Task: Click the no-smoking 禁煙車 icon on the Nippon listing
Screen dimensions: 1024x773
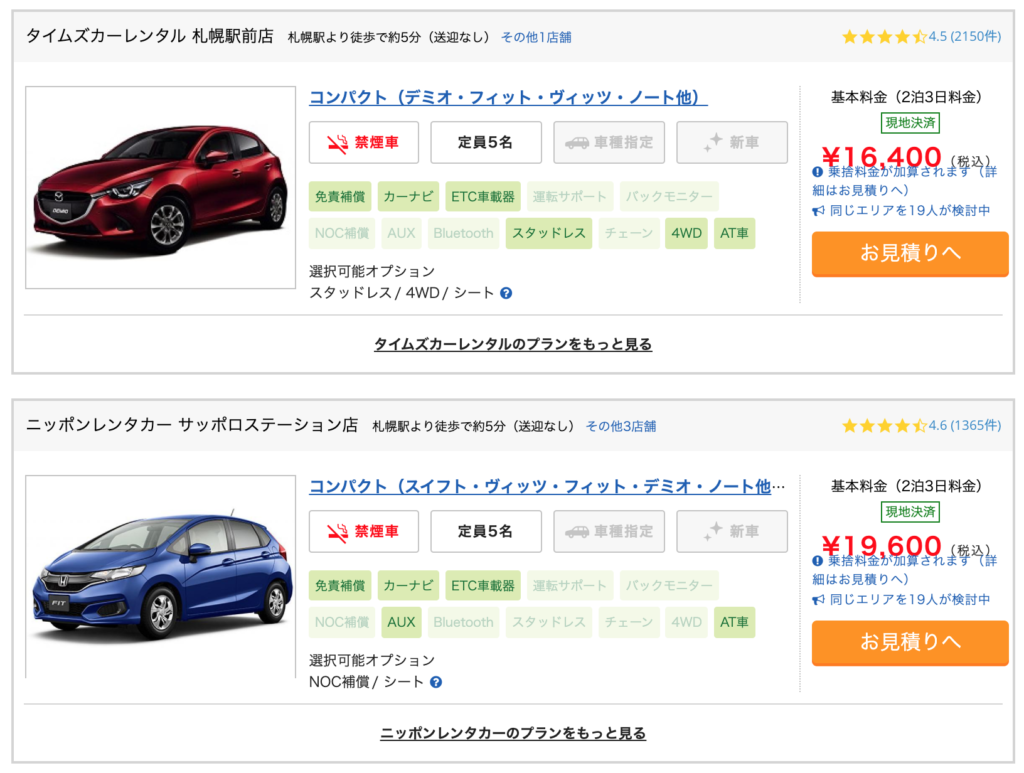Action: [x=338, y=532]
